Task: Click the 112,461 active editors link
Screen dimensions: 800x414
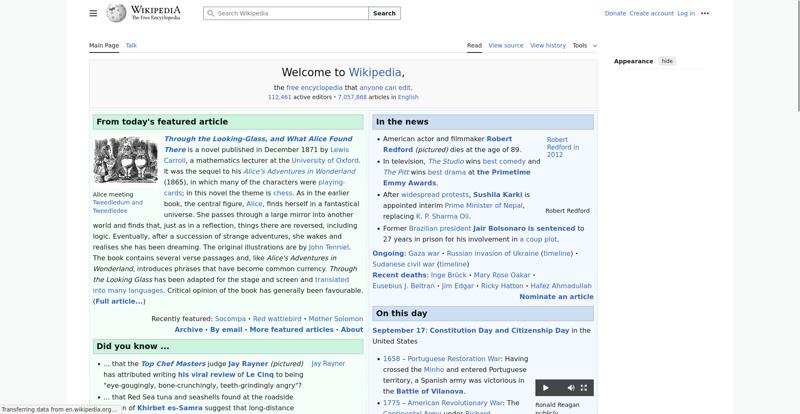Action: 280,97
